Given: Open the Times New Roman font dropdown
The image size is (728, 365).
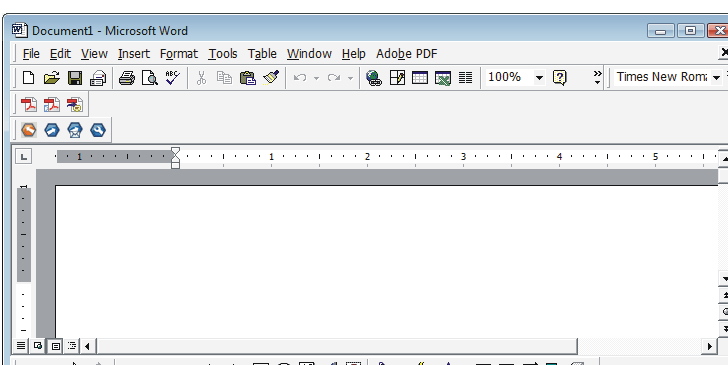Looking at the screenshot, I should [x=716, y=78].
